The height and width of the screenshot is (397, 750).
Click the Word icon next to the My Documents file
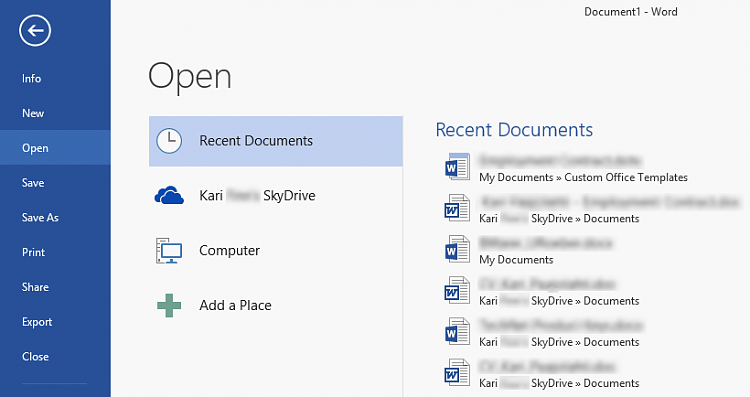[x=457, y=249]
